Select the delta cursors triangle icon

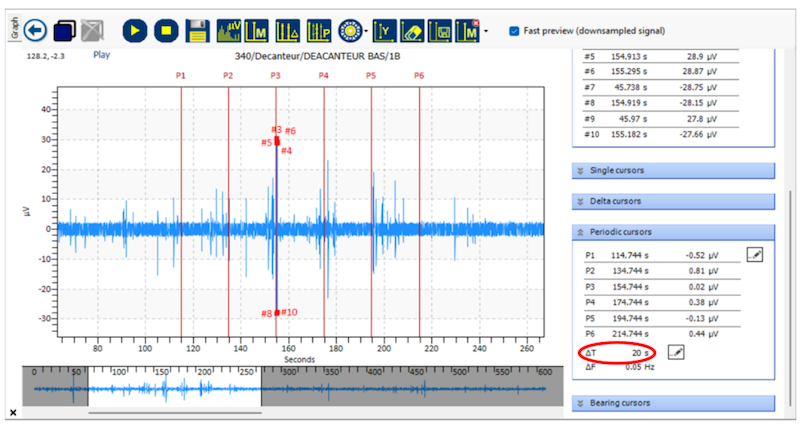(288, 30)
